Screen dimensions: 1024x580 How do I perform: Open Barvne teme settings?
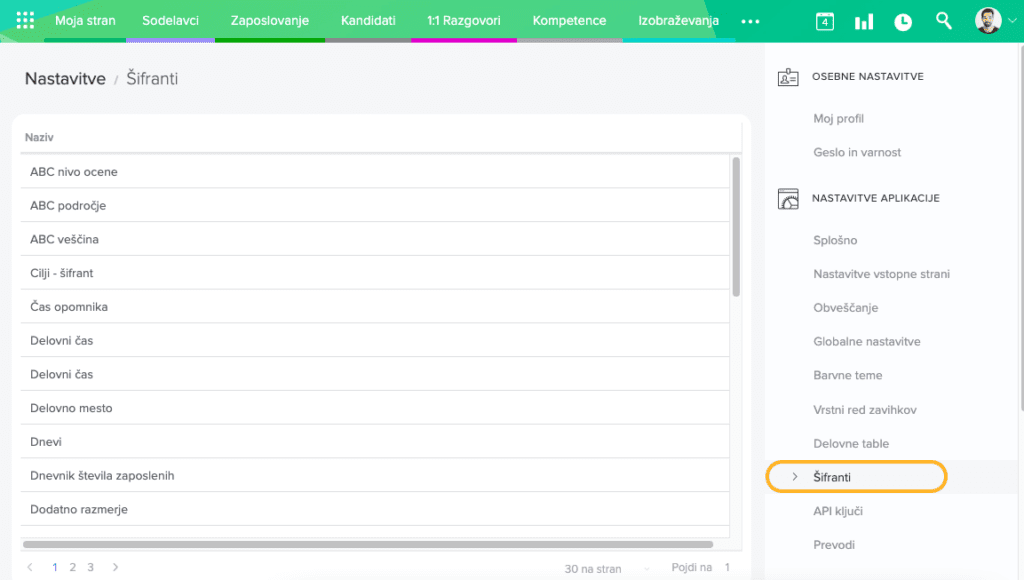(x=847, y=375)
